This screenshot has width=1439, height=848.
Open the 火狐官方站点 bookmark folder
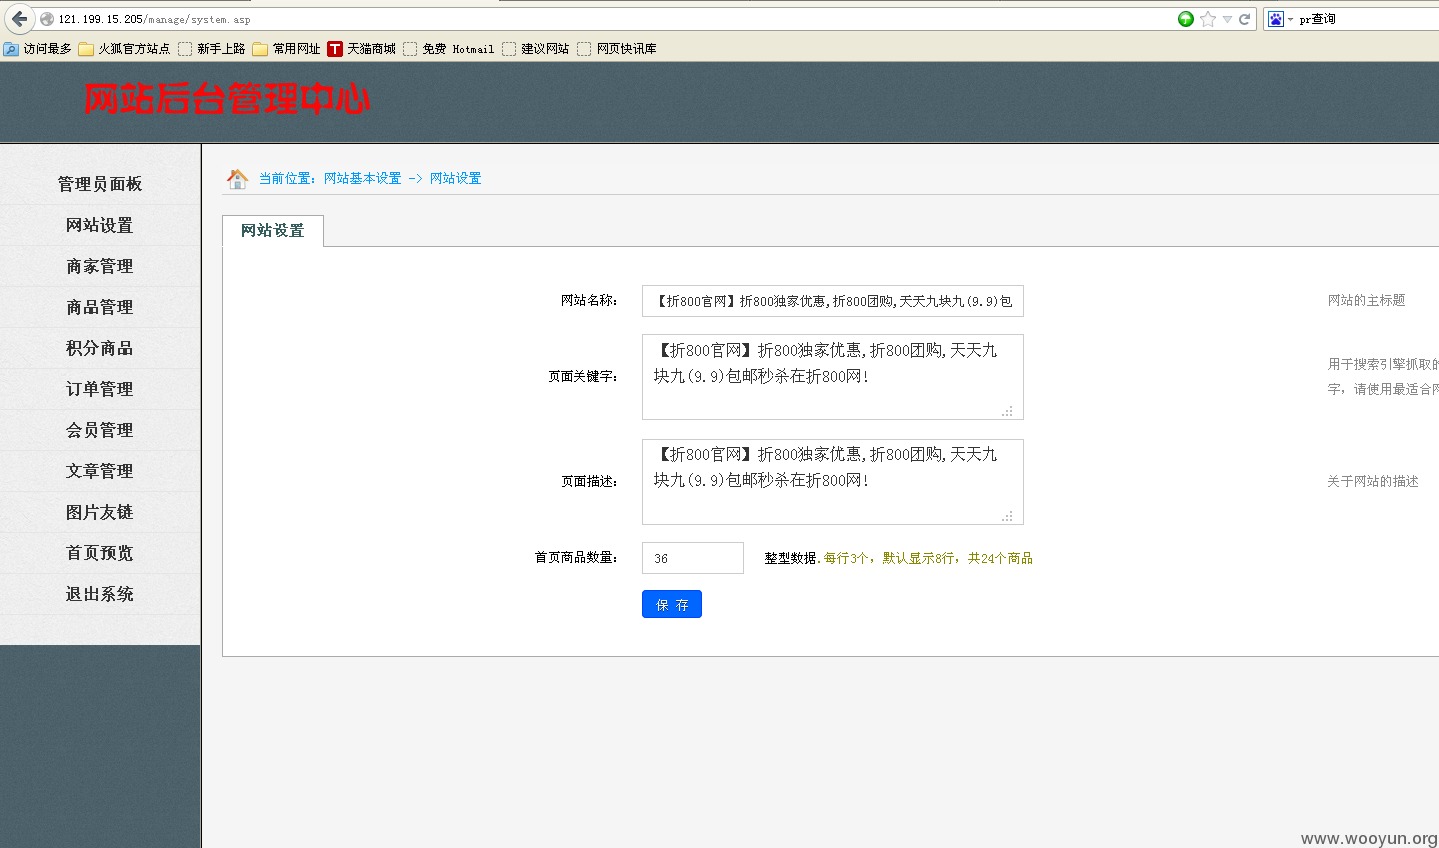[125, 49]
